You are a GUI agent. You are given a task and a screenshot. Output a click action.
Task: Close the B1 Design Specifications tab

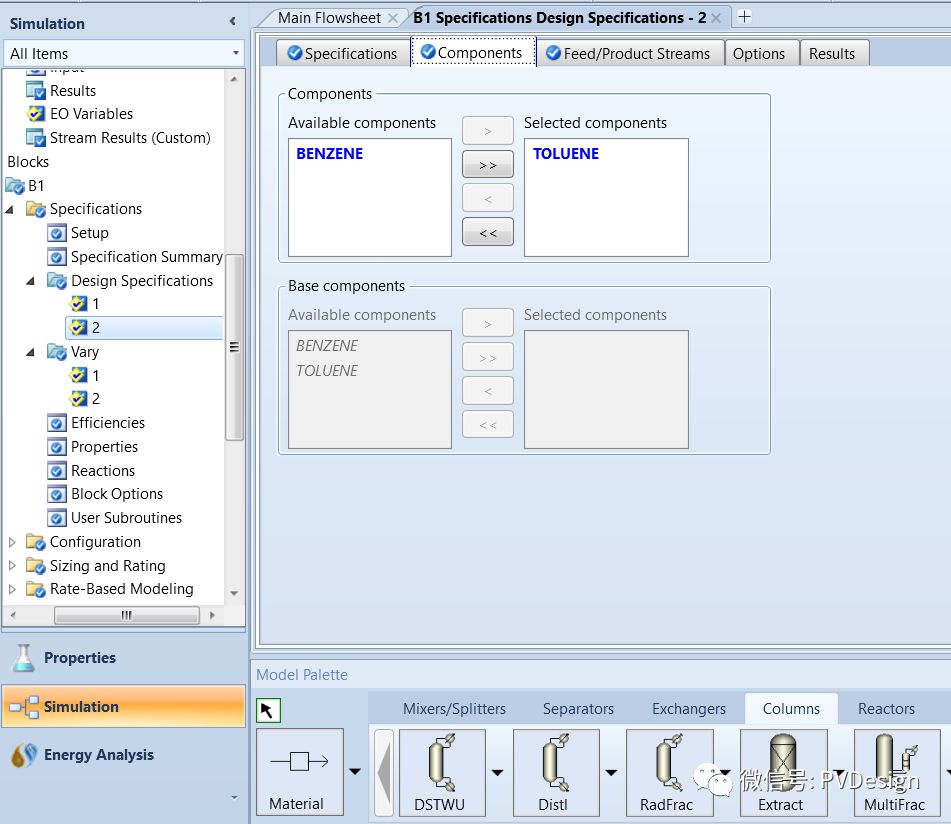(x=716, y=18)
